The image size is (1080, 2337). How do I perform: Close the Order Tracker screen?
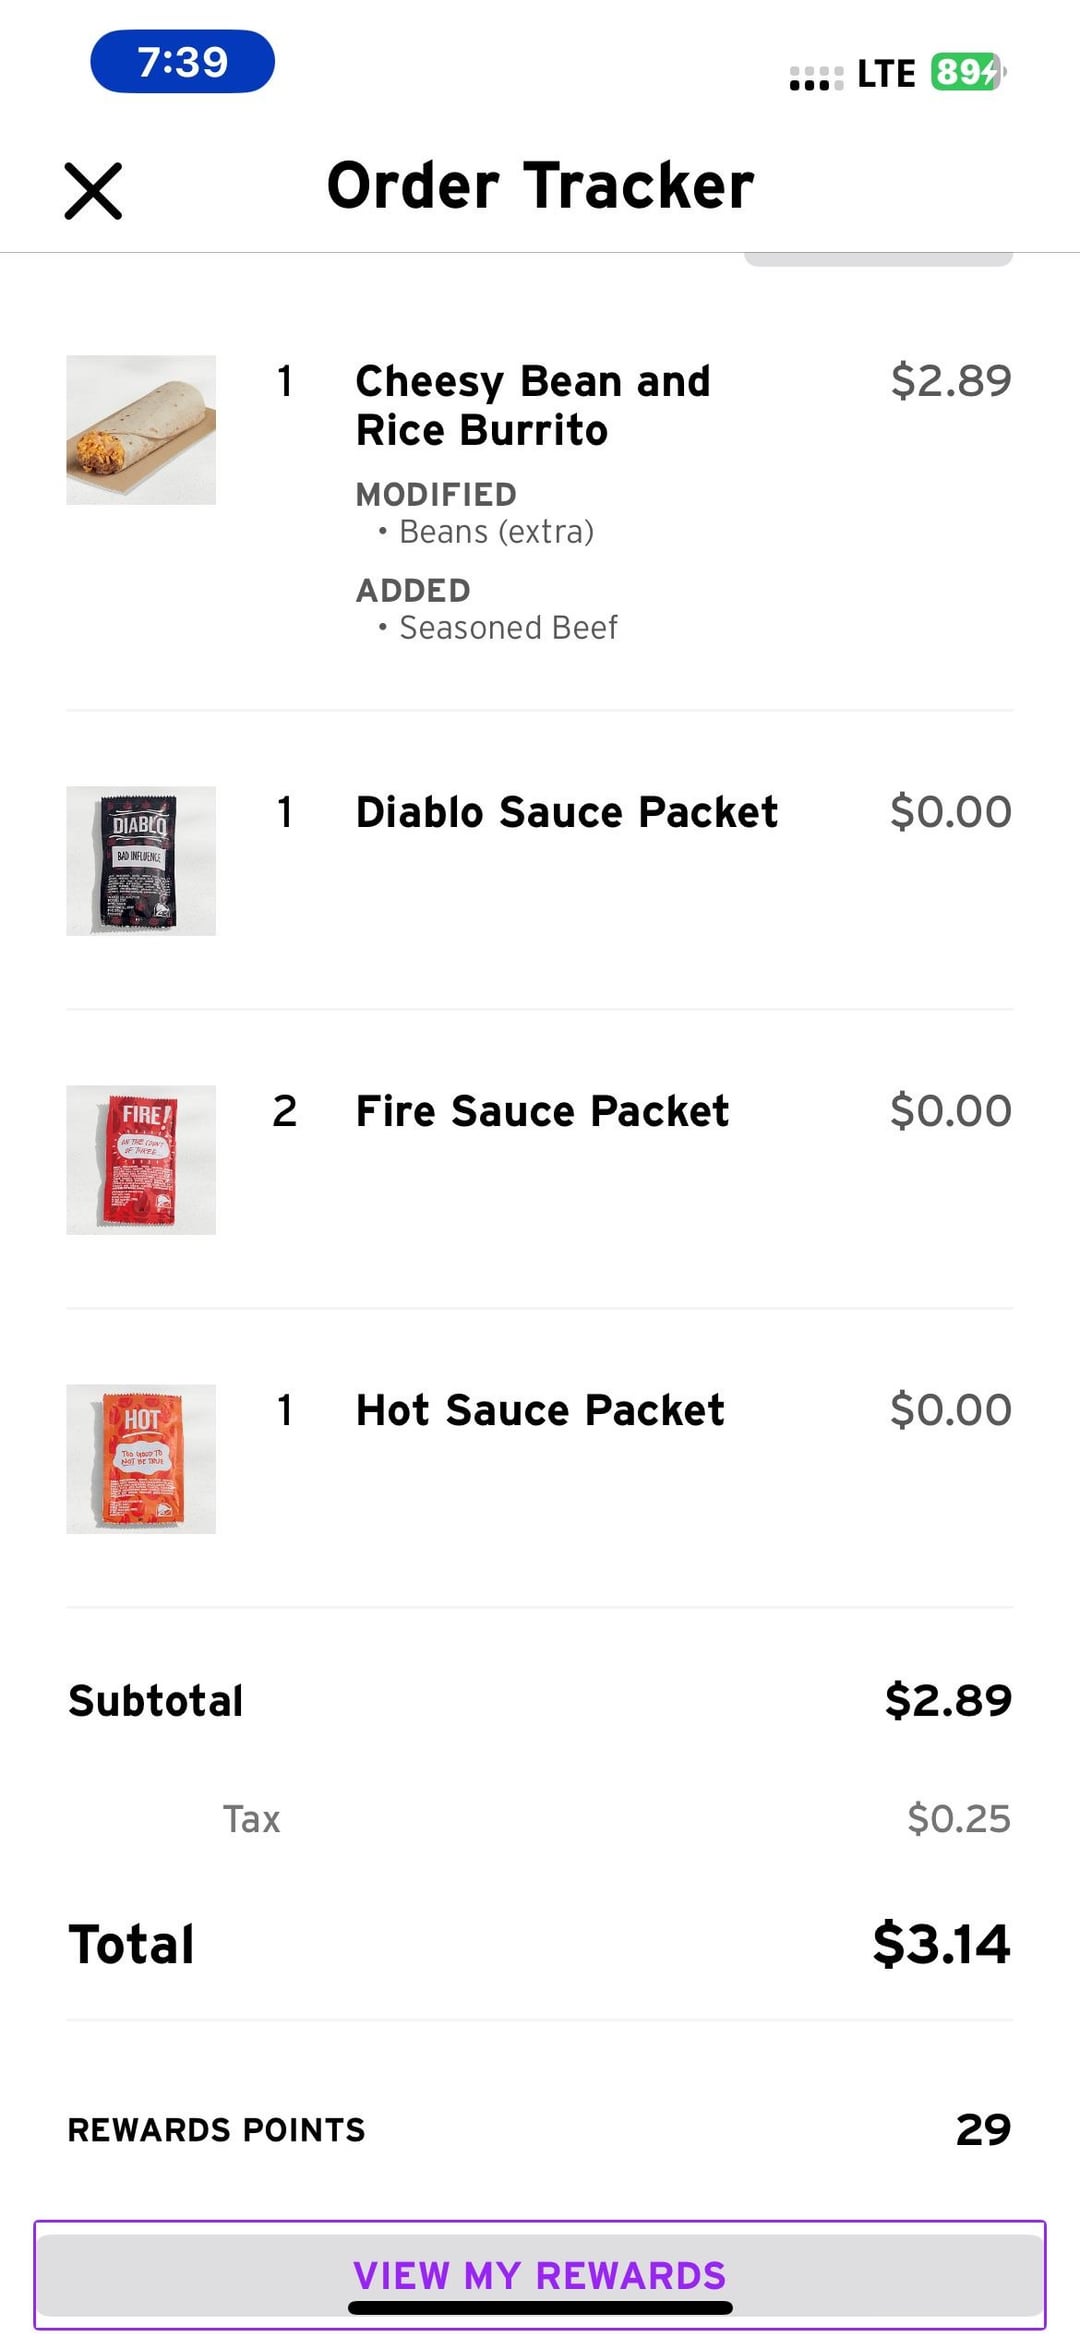pyautogui.click(x=93, y=190)
